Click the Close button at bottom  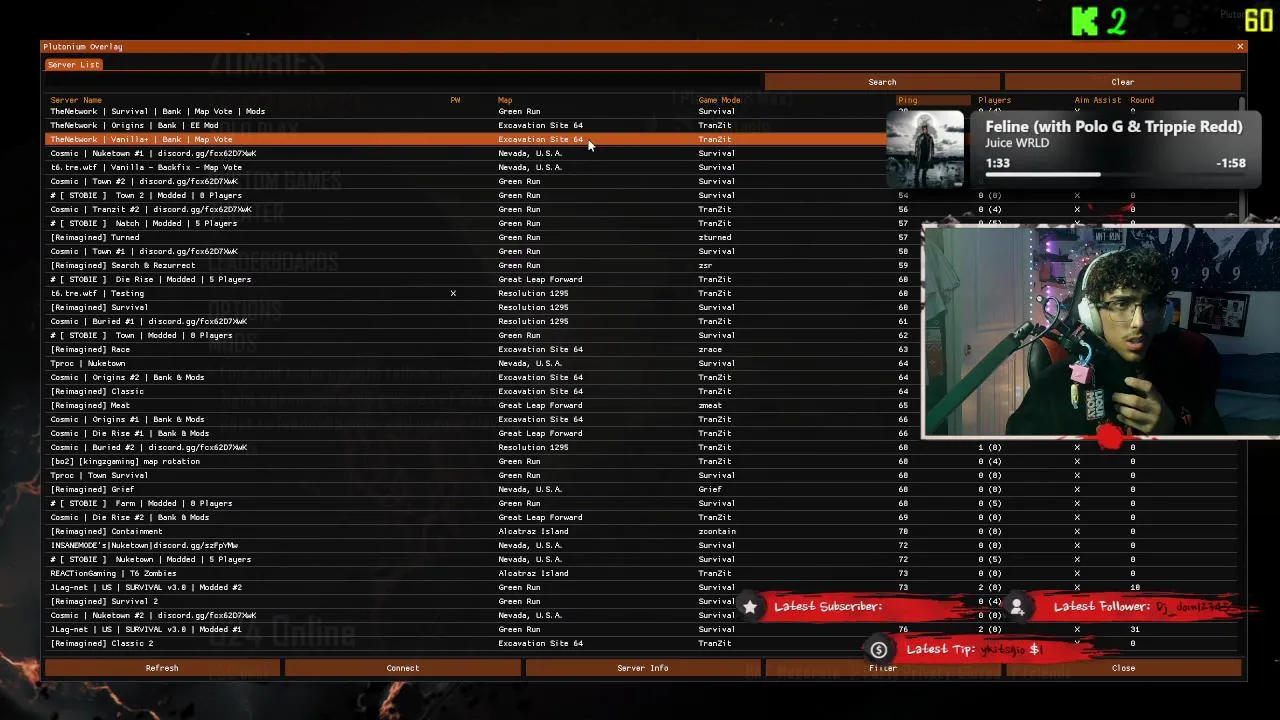pyautogui.click(x=1123, y=668)
